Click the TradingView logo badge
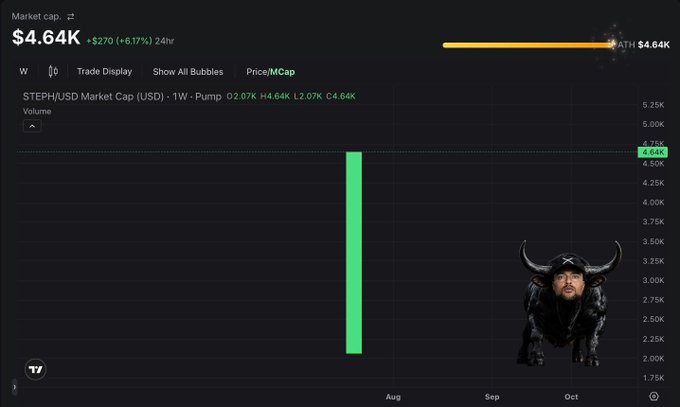 tap(35, 369)
